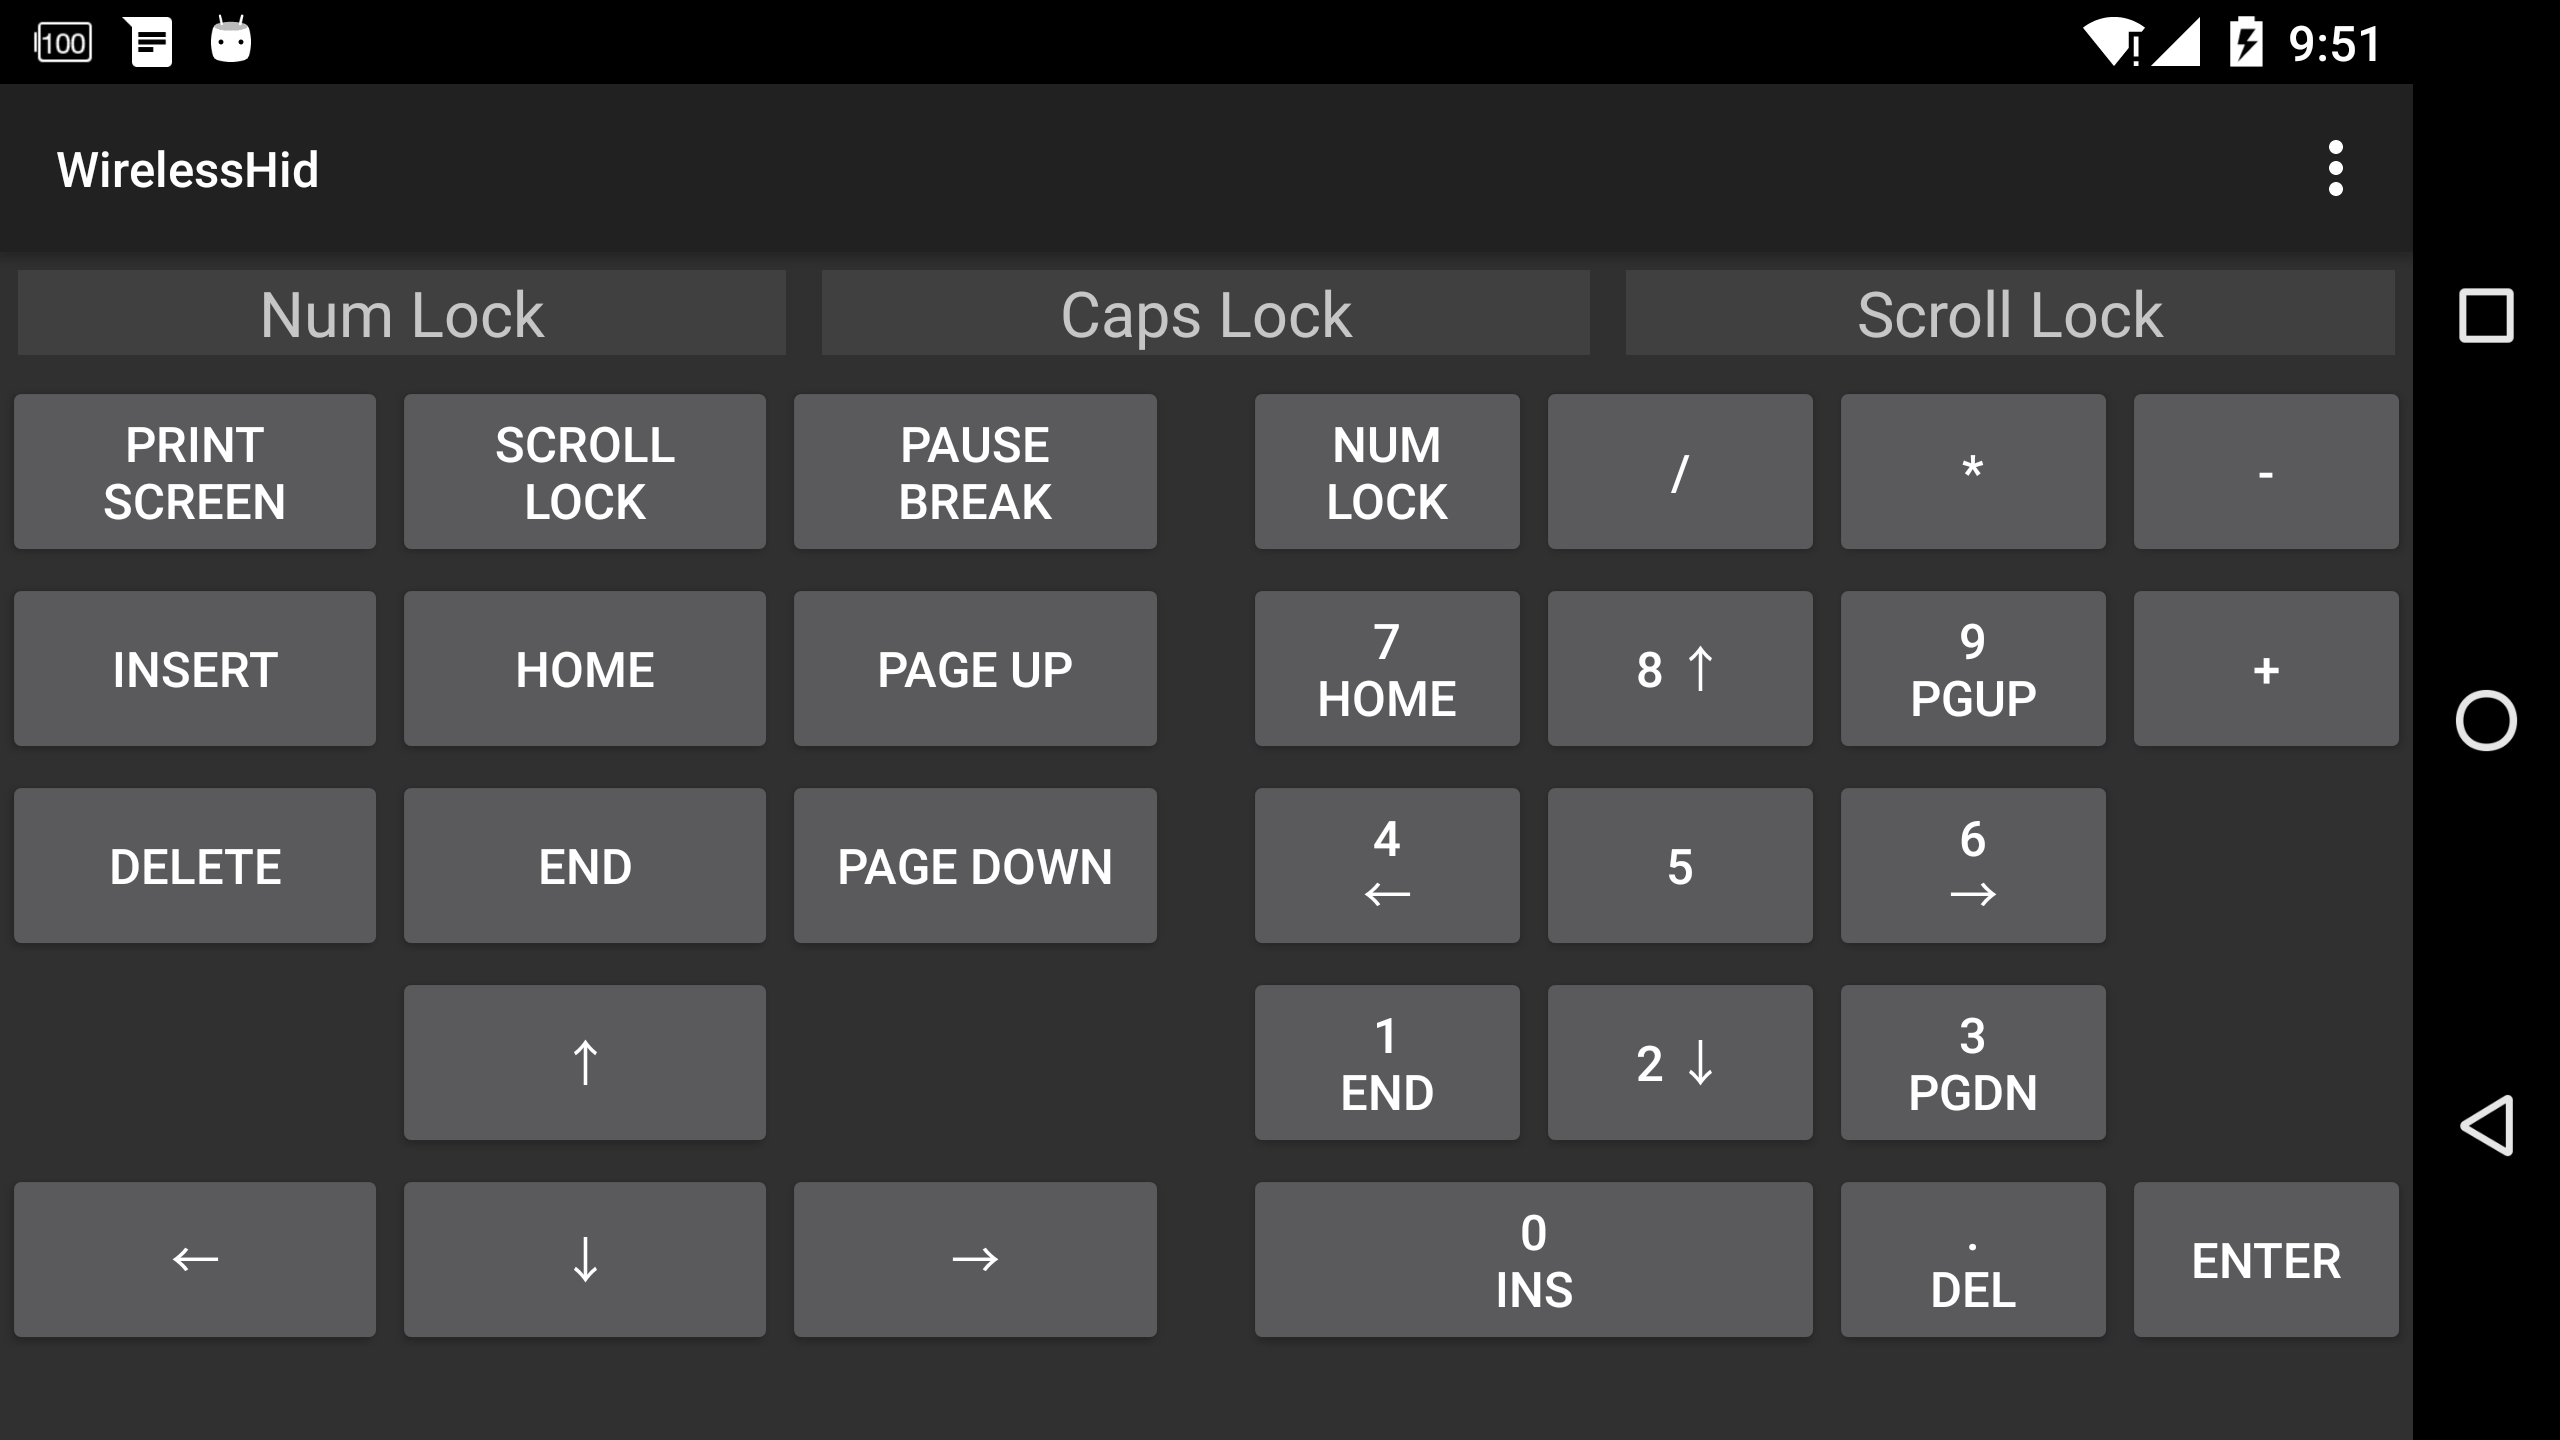Press the 0 INS numpad key
Screen dimensions: 2560x1440
(x=1533, y=1259)
